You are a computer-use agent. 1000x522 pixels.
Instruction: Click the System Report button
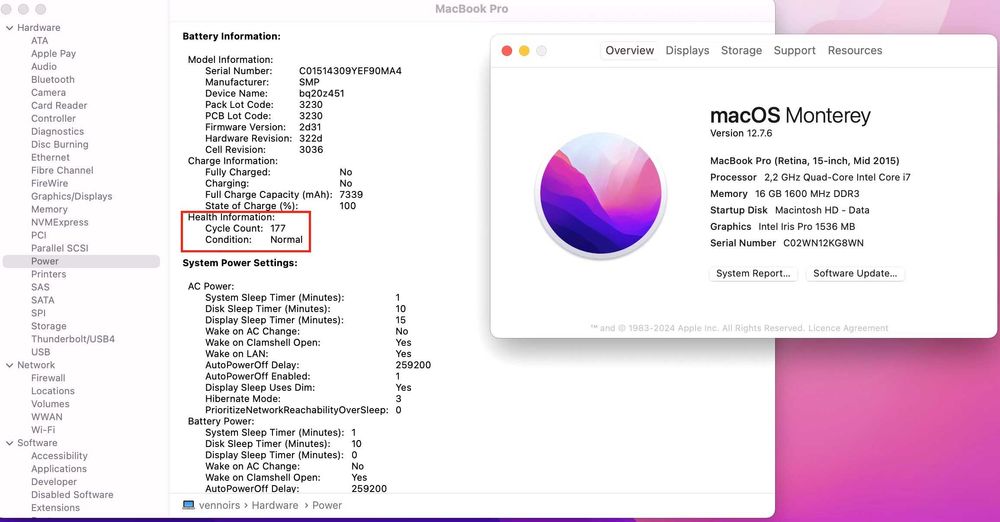coord(753,273)
